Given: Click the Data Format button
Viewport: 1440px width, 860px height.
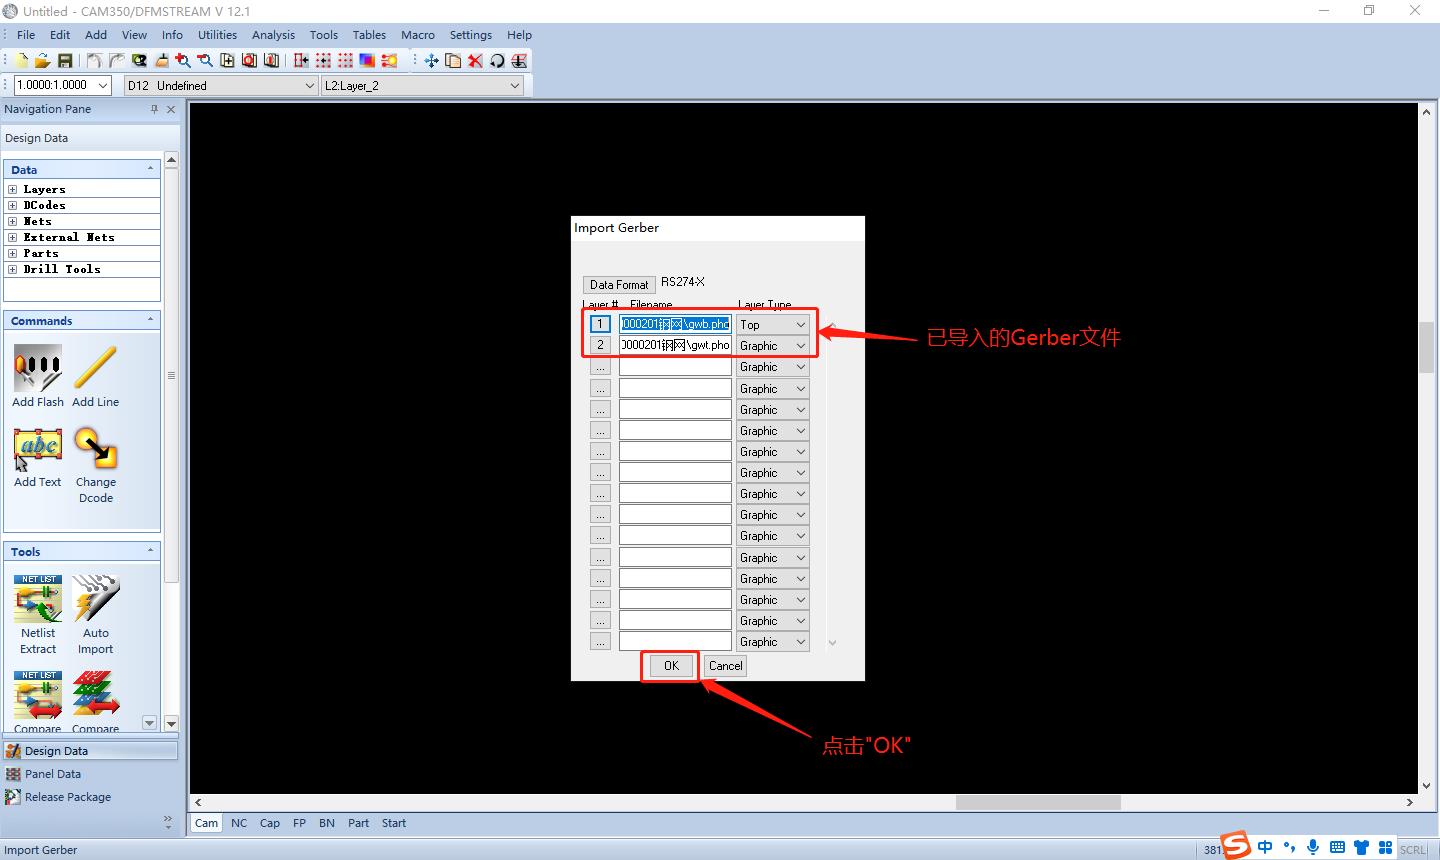Looking at the screenshot, I should (619, 285).
